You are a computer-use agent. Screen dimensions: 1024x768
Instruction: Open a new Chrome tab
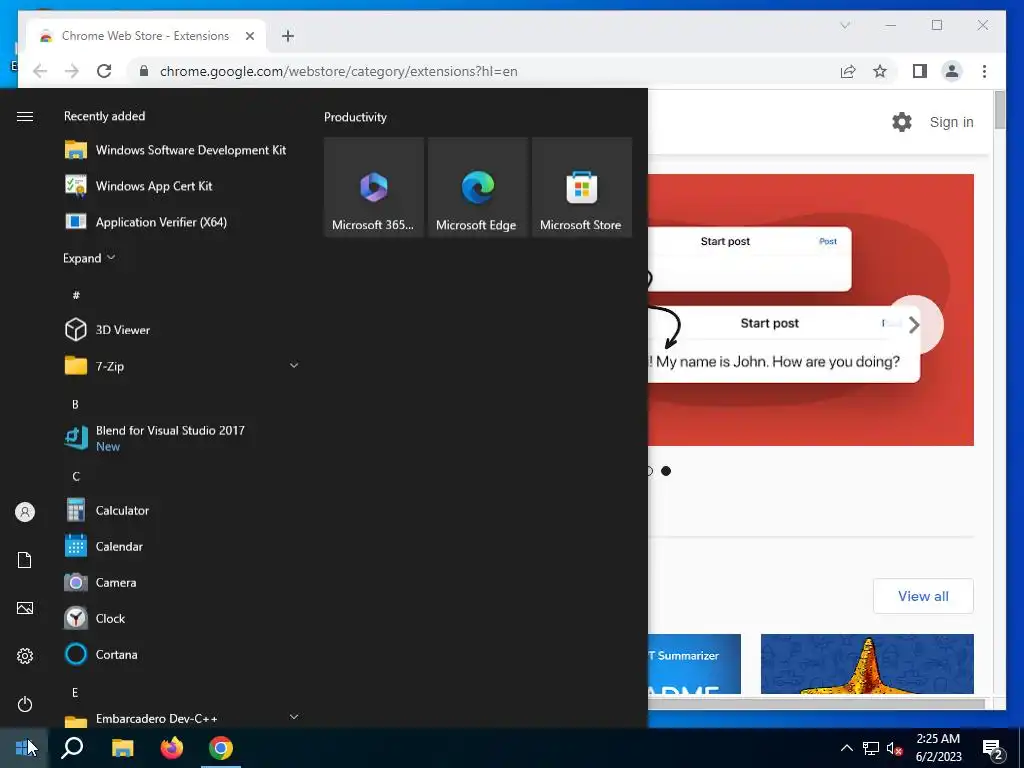(288, 36)
